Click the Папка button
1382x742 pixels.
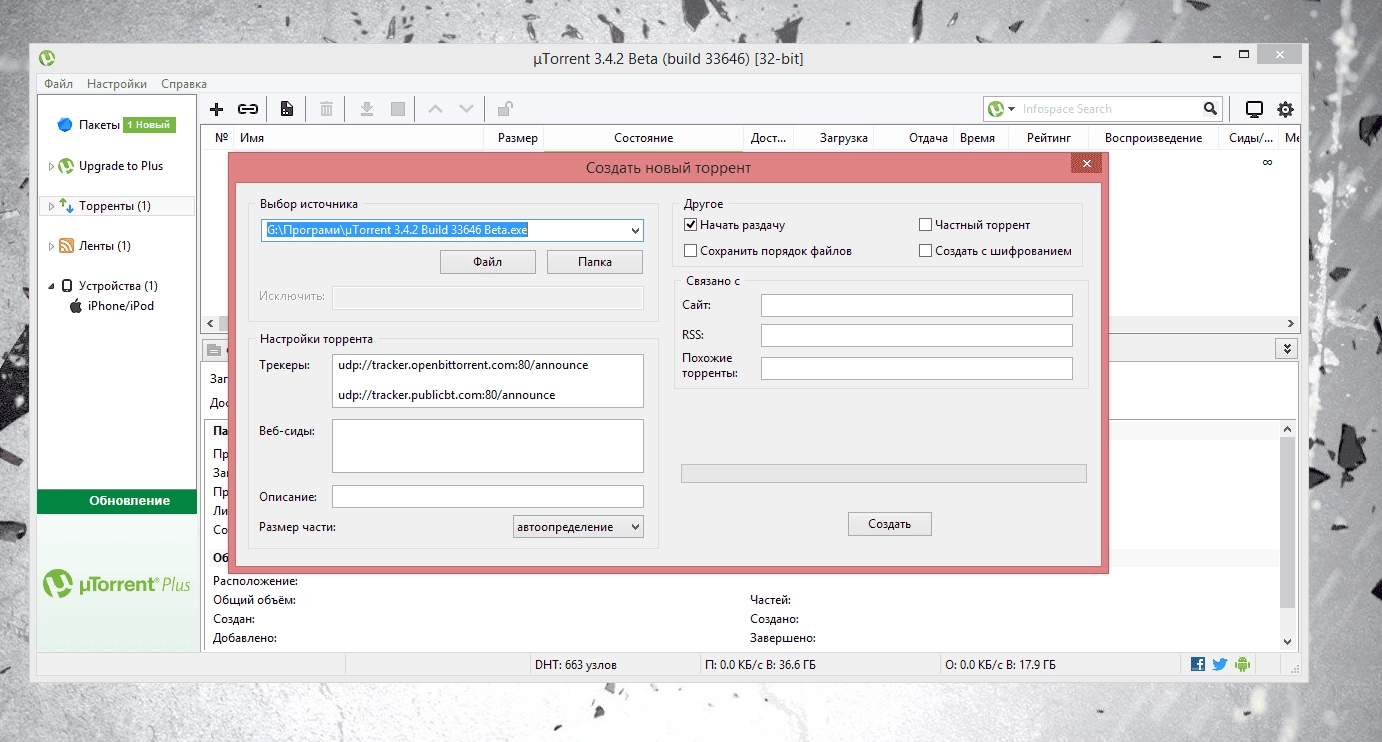pyautogui.click(x=595, y=261)
